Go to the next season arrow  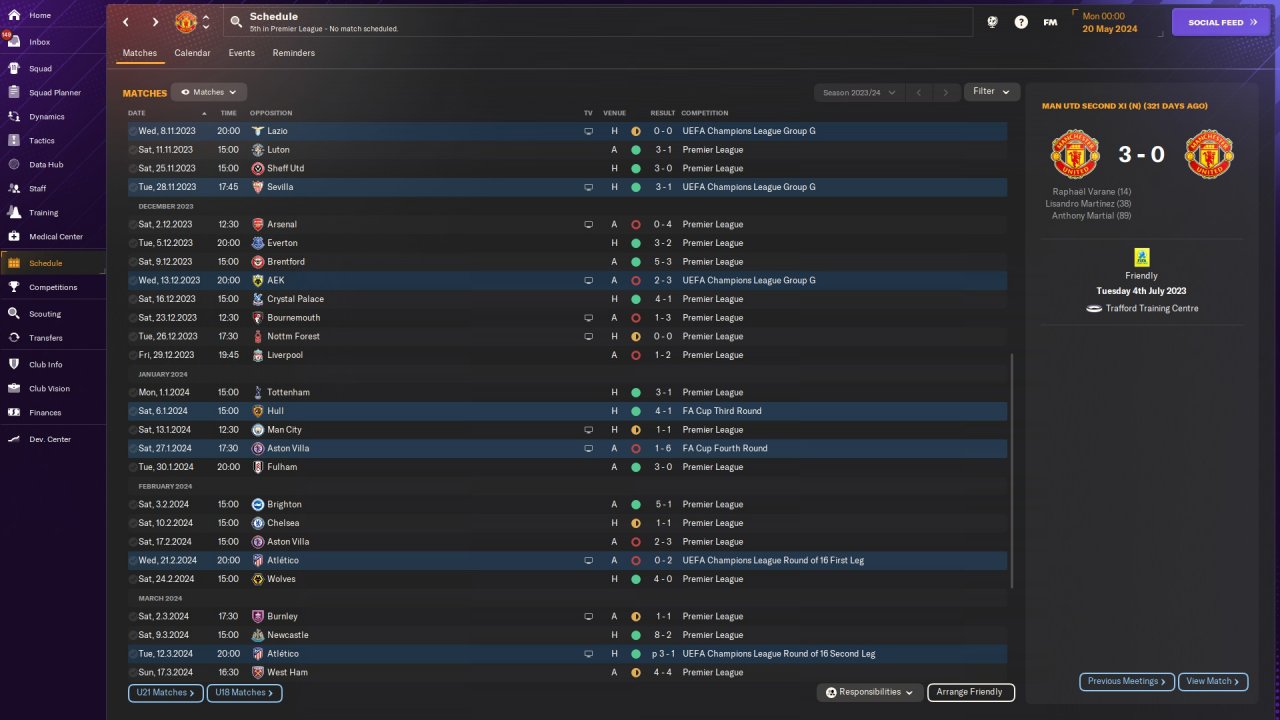tap(945, 93)
